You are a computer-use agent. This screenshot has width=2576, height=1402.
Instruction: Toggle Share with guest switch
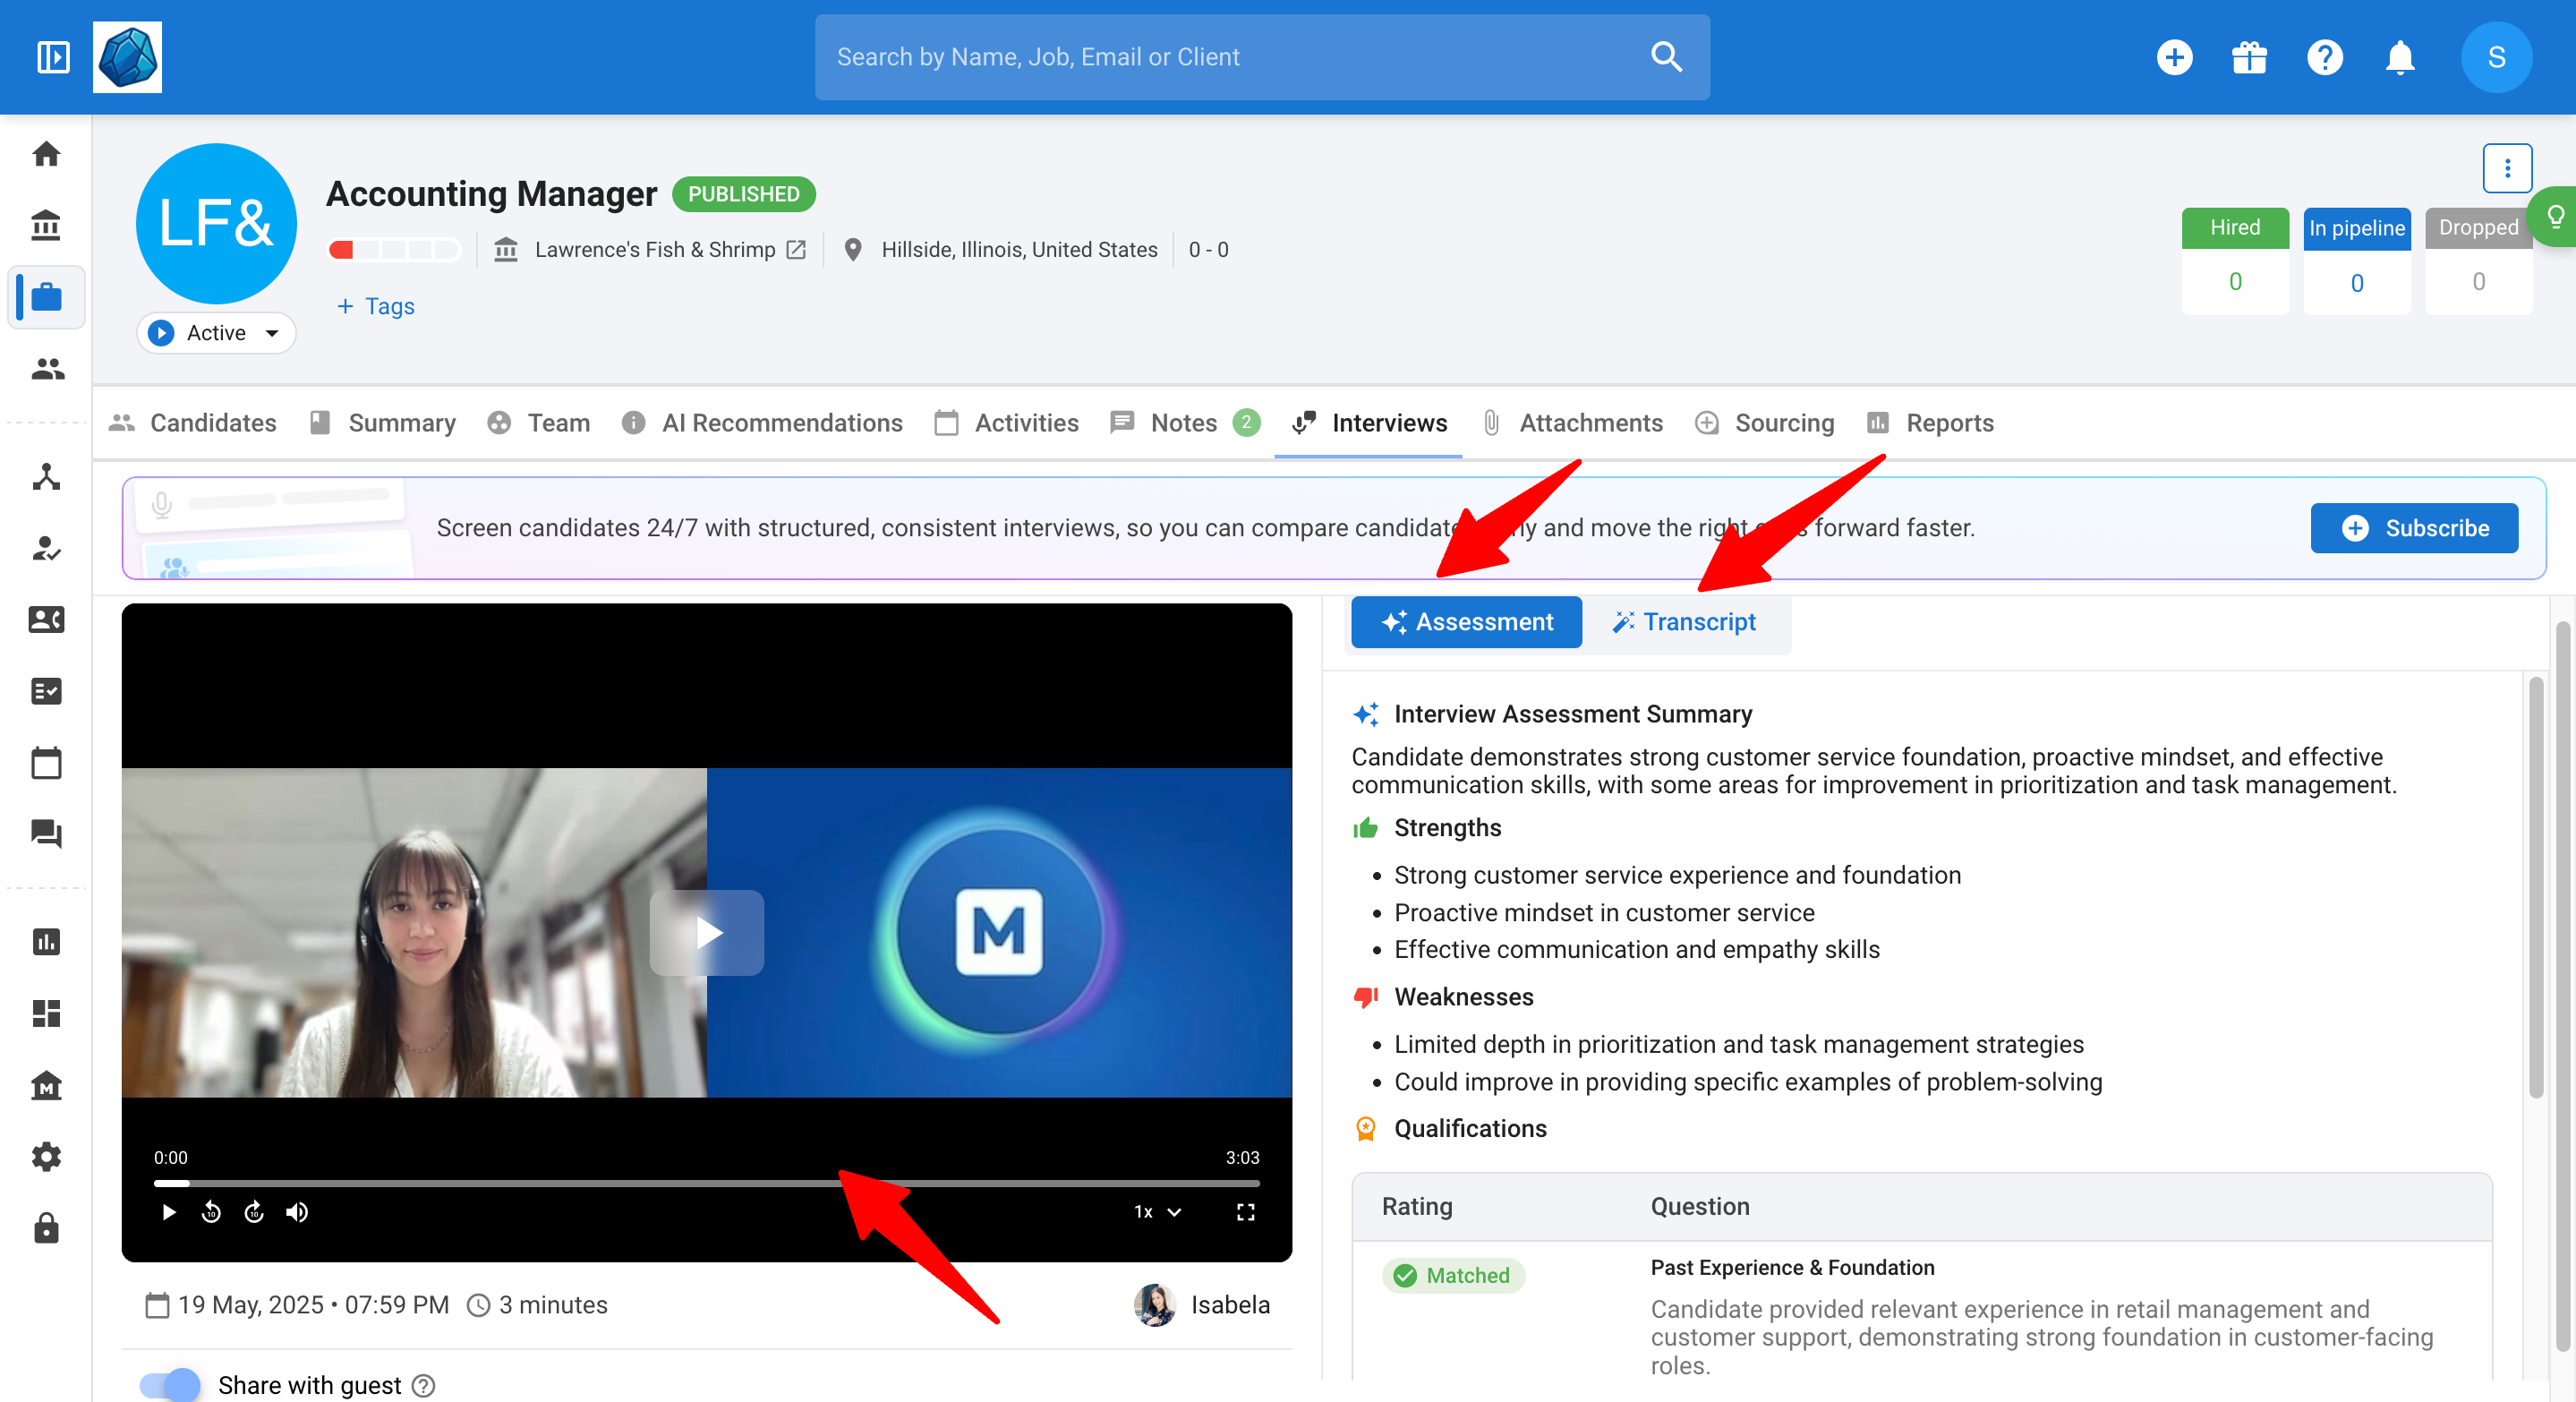click(170, 1384)
